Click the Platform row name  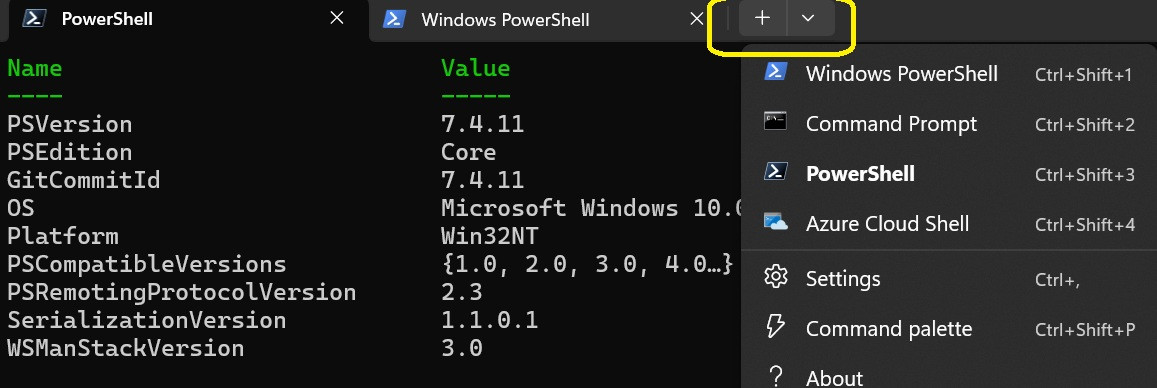[x=63, y=236]
